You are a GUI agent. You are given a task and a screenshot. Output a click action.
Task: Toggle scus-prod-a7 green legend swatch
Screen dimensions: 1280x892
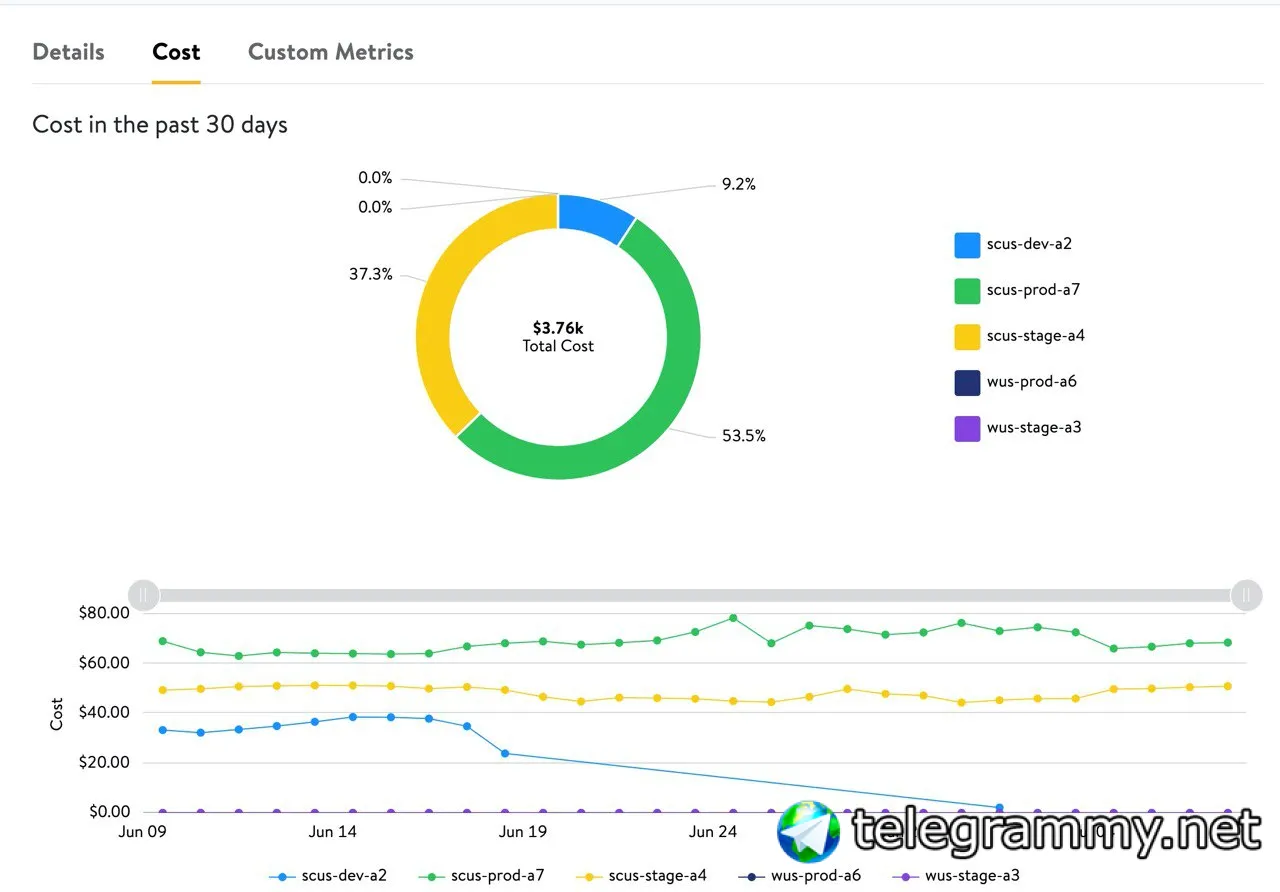[967, 291]
